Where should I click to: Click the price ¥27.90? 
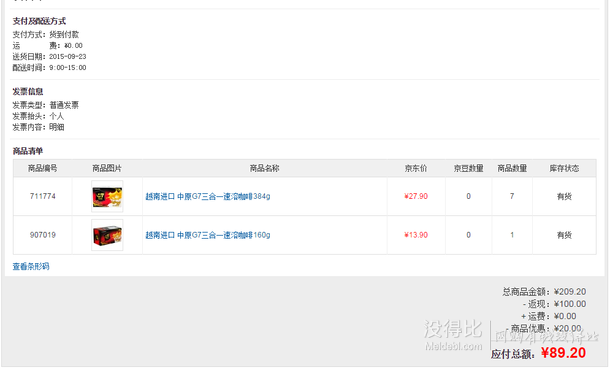coord(416,196)
